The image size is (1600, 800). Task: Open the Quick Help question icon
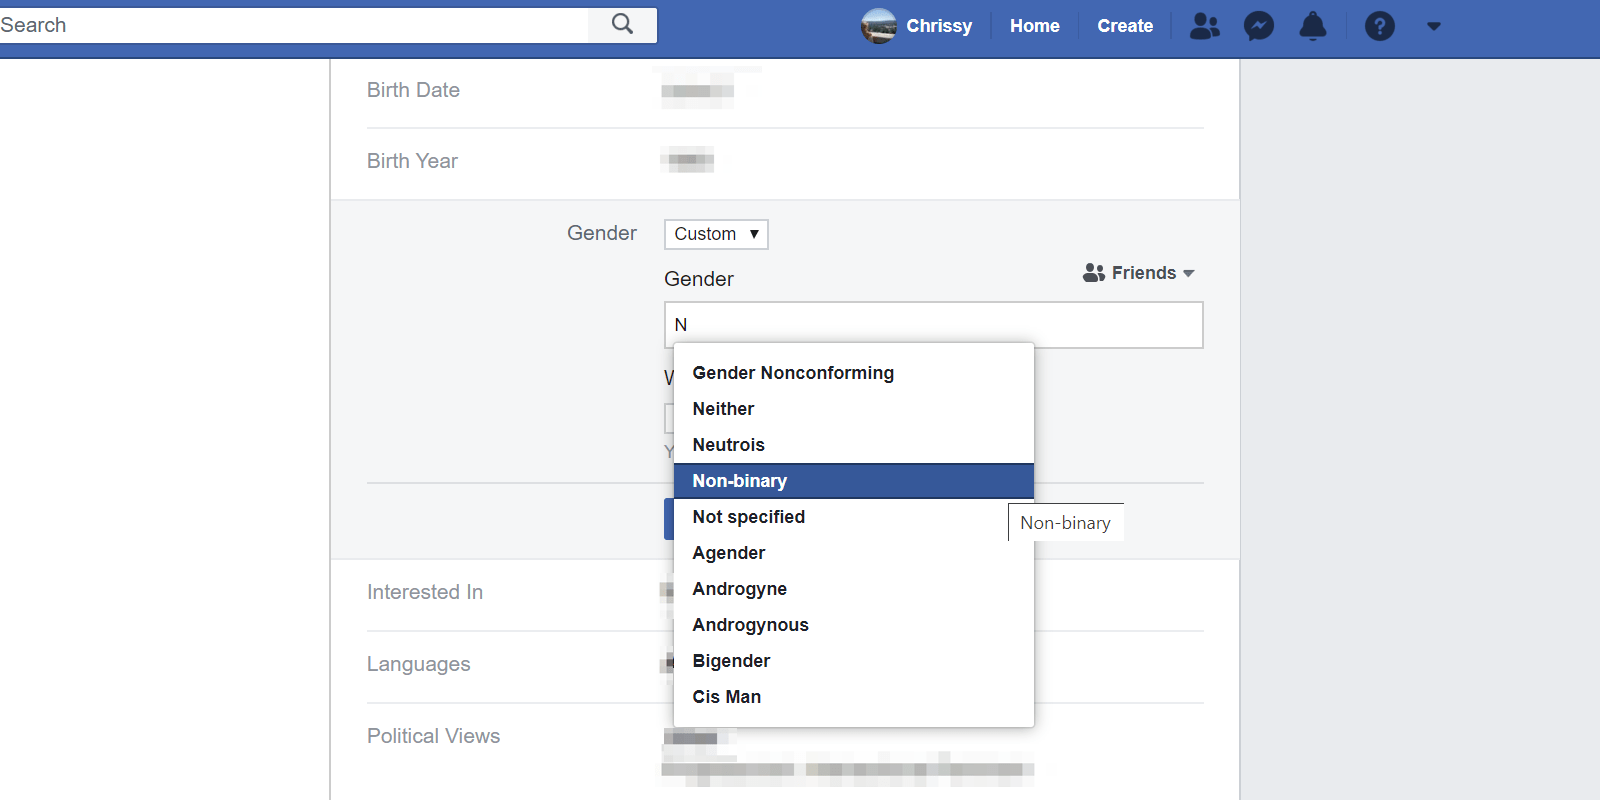1380,26
